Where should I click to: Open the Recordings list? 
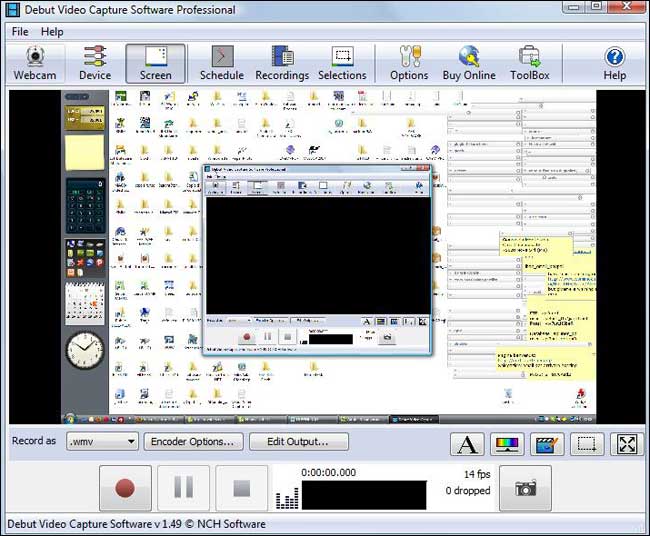pyautogui.click(x=282, y=63)
